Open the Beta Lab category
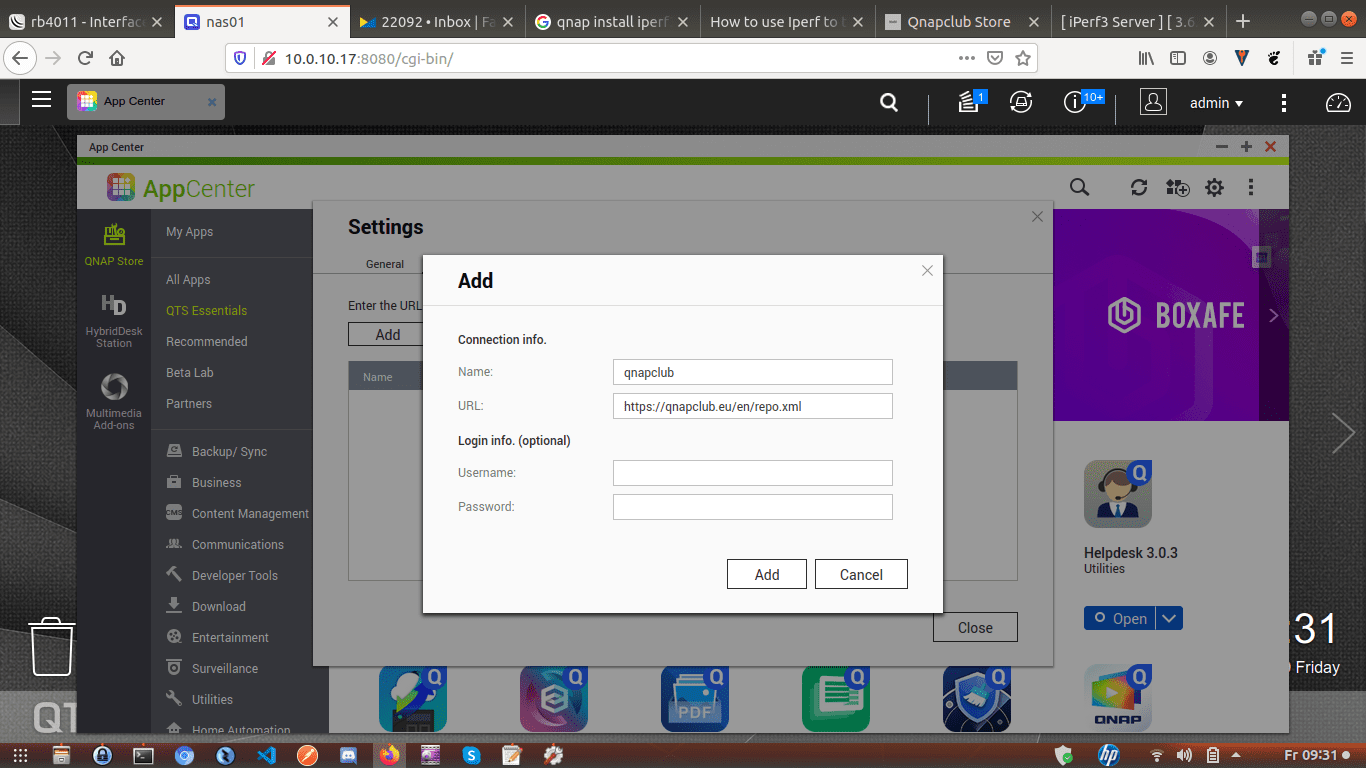 click(190, 373)
